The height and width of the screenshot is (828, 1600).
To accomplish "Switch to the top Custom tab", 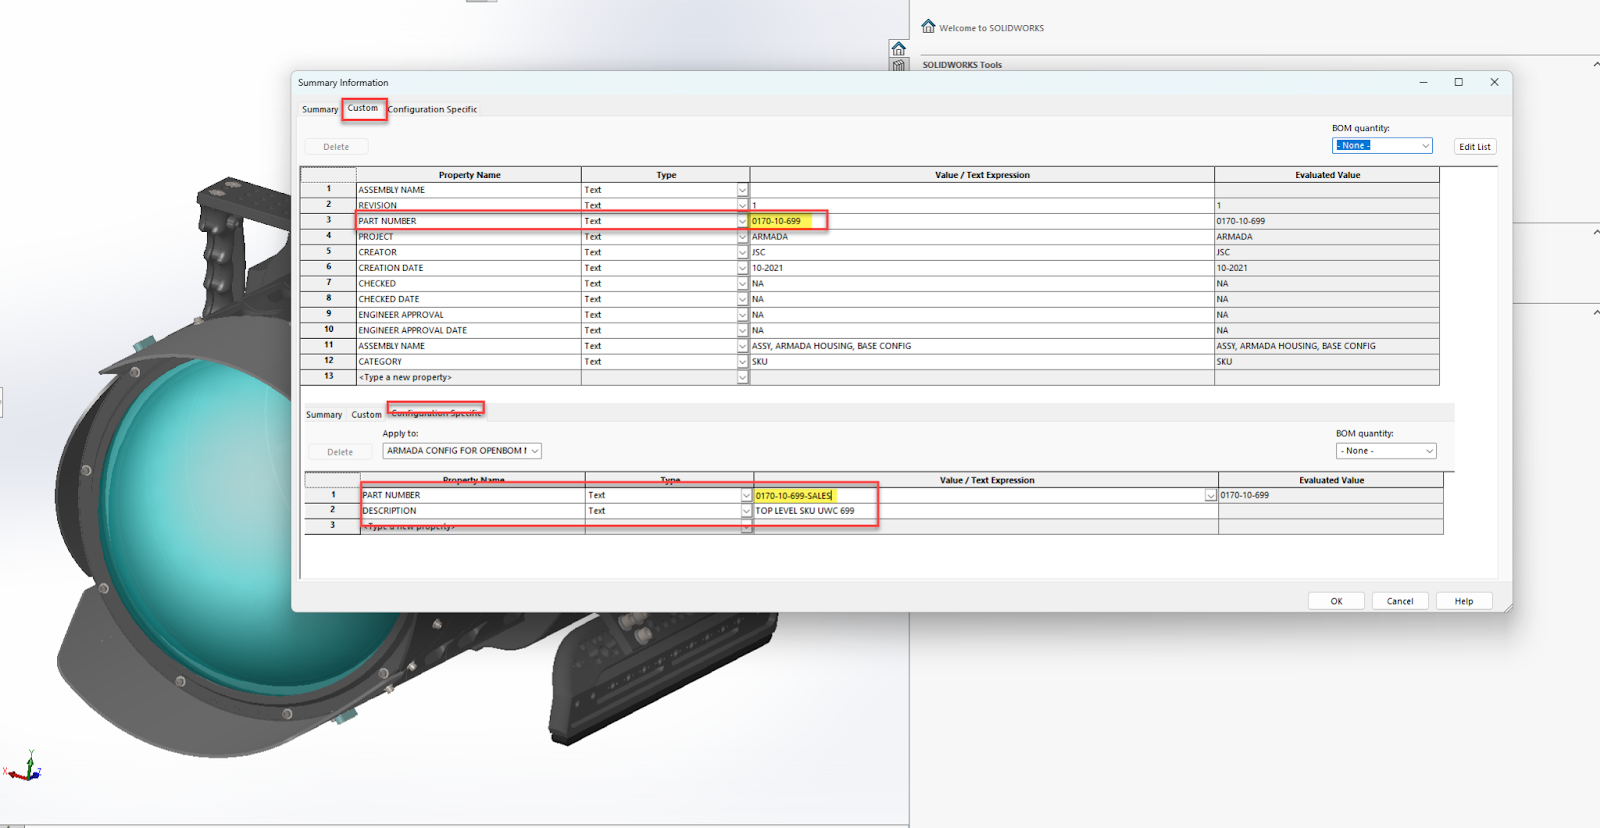I will 363,108.
